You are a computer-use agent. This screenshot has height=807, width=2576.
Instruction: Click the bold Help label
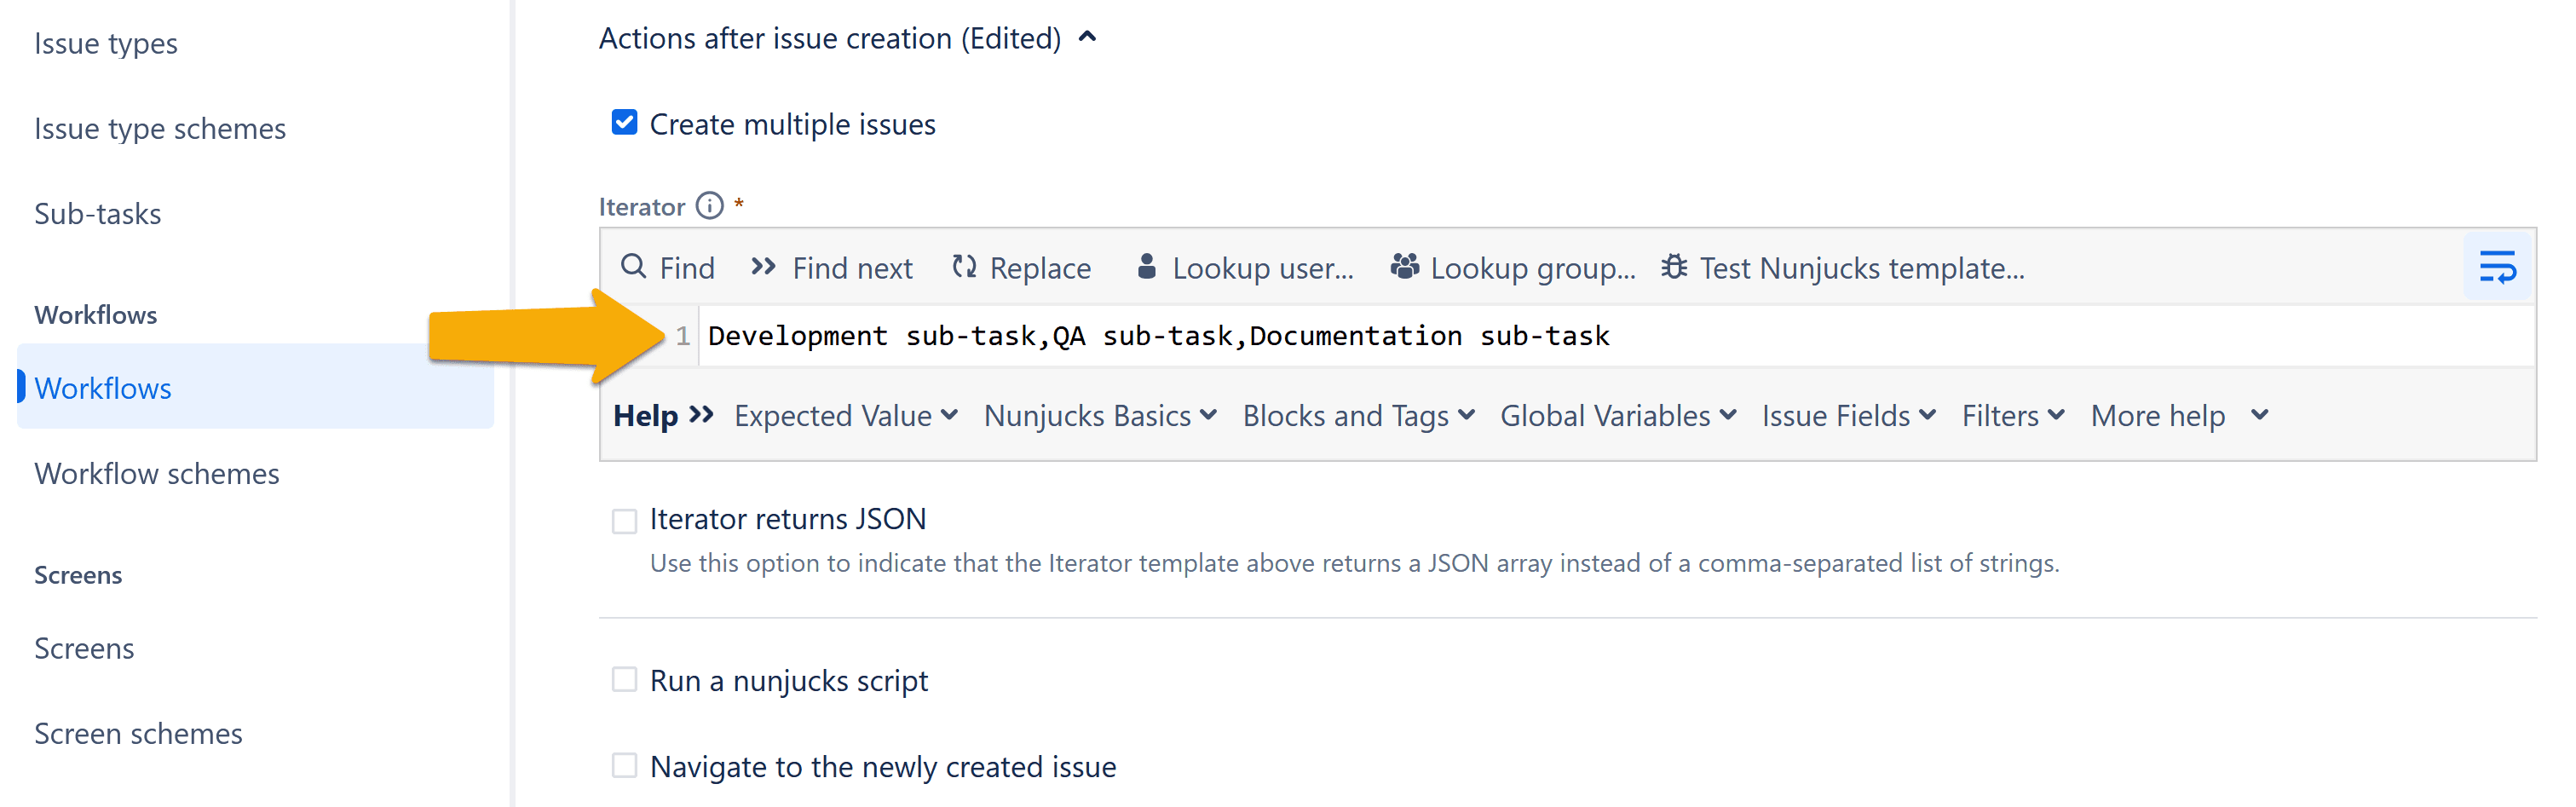click(645, 415)
